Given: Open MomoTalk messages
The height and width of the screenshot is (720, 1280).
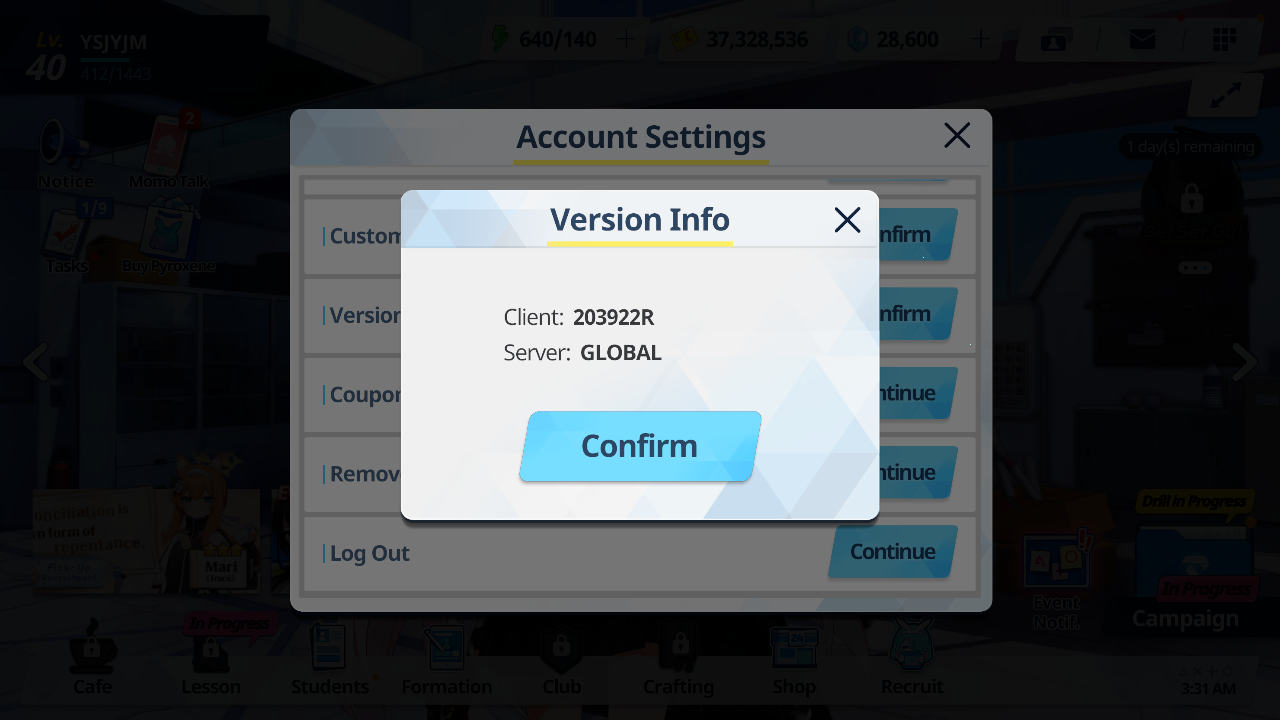Looking at the screenshot, I should pyautogui.click(x=169, y=152).
